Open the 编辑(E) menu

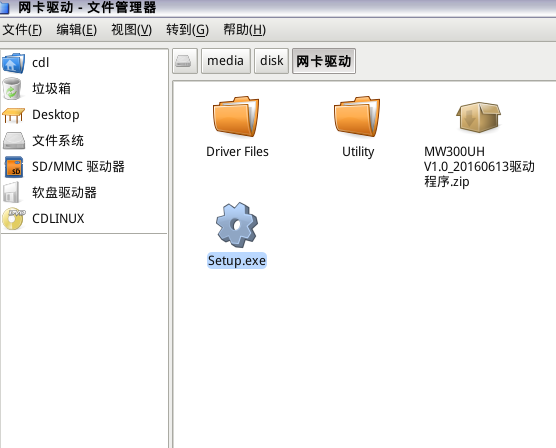[x=77, y=30]
